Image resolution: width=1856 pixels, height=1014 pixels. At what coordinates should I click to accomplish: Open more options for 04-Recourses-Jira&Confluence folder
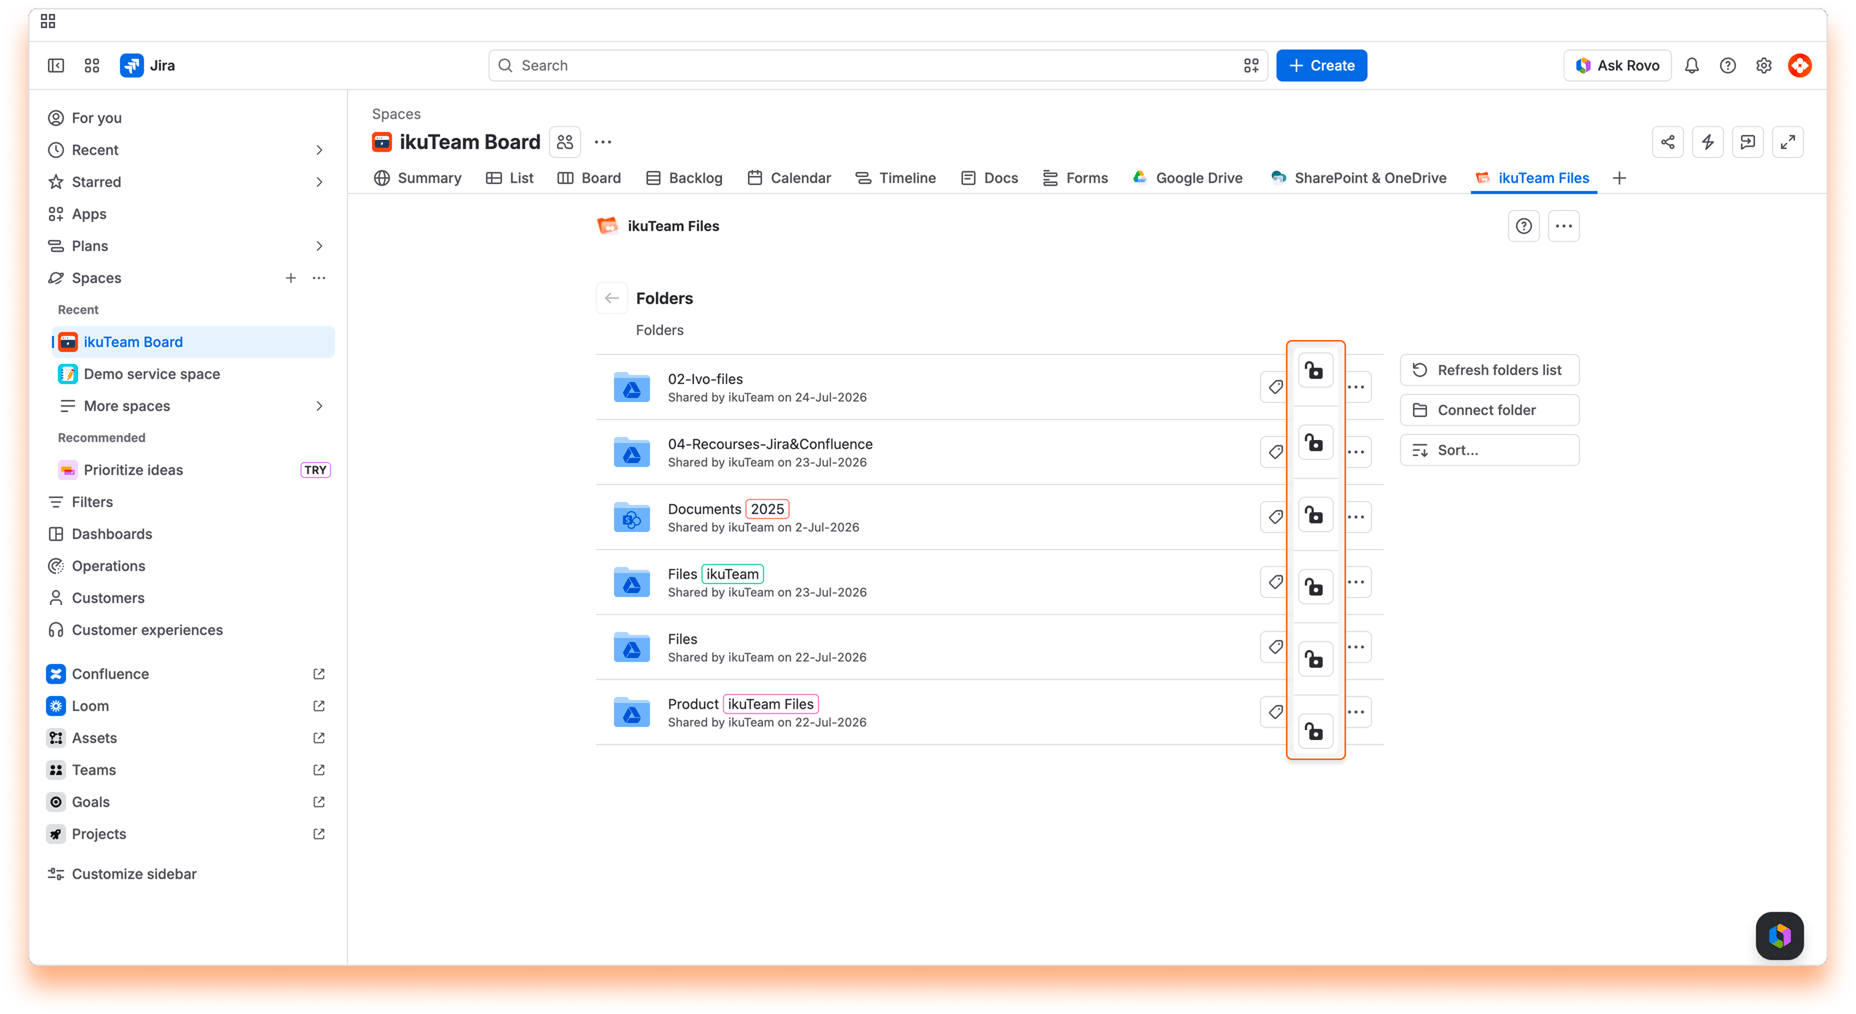point(1356,452)
